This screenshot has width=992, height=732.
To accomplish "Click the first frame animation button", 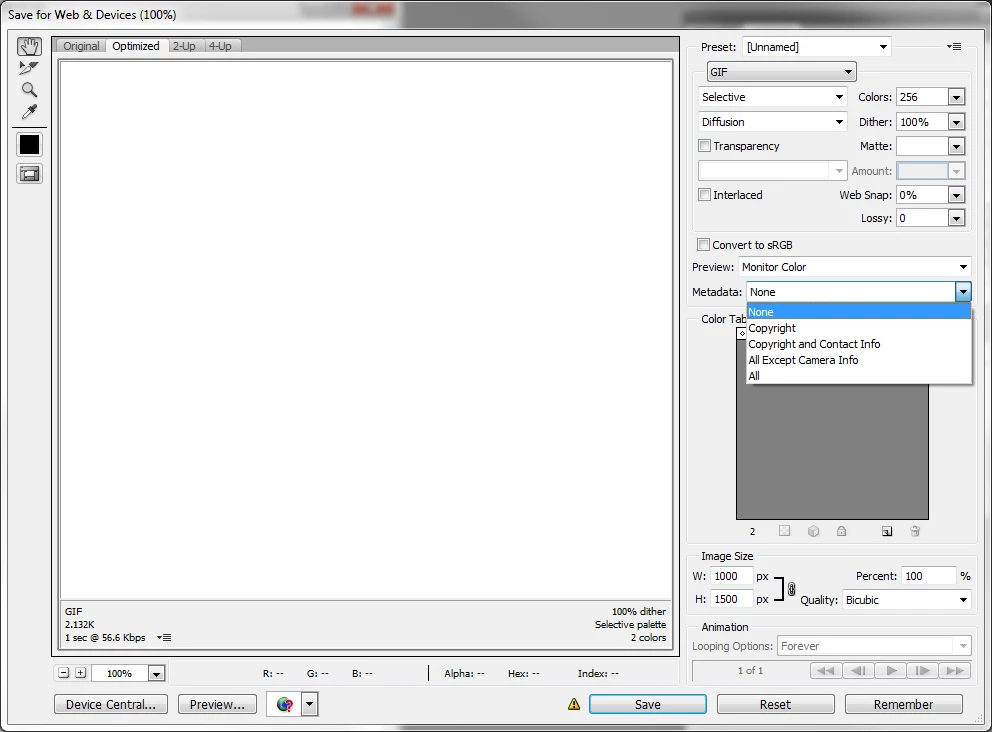I will [826, 671].
